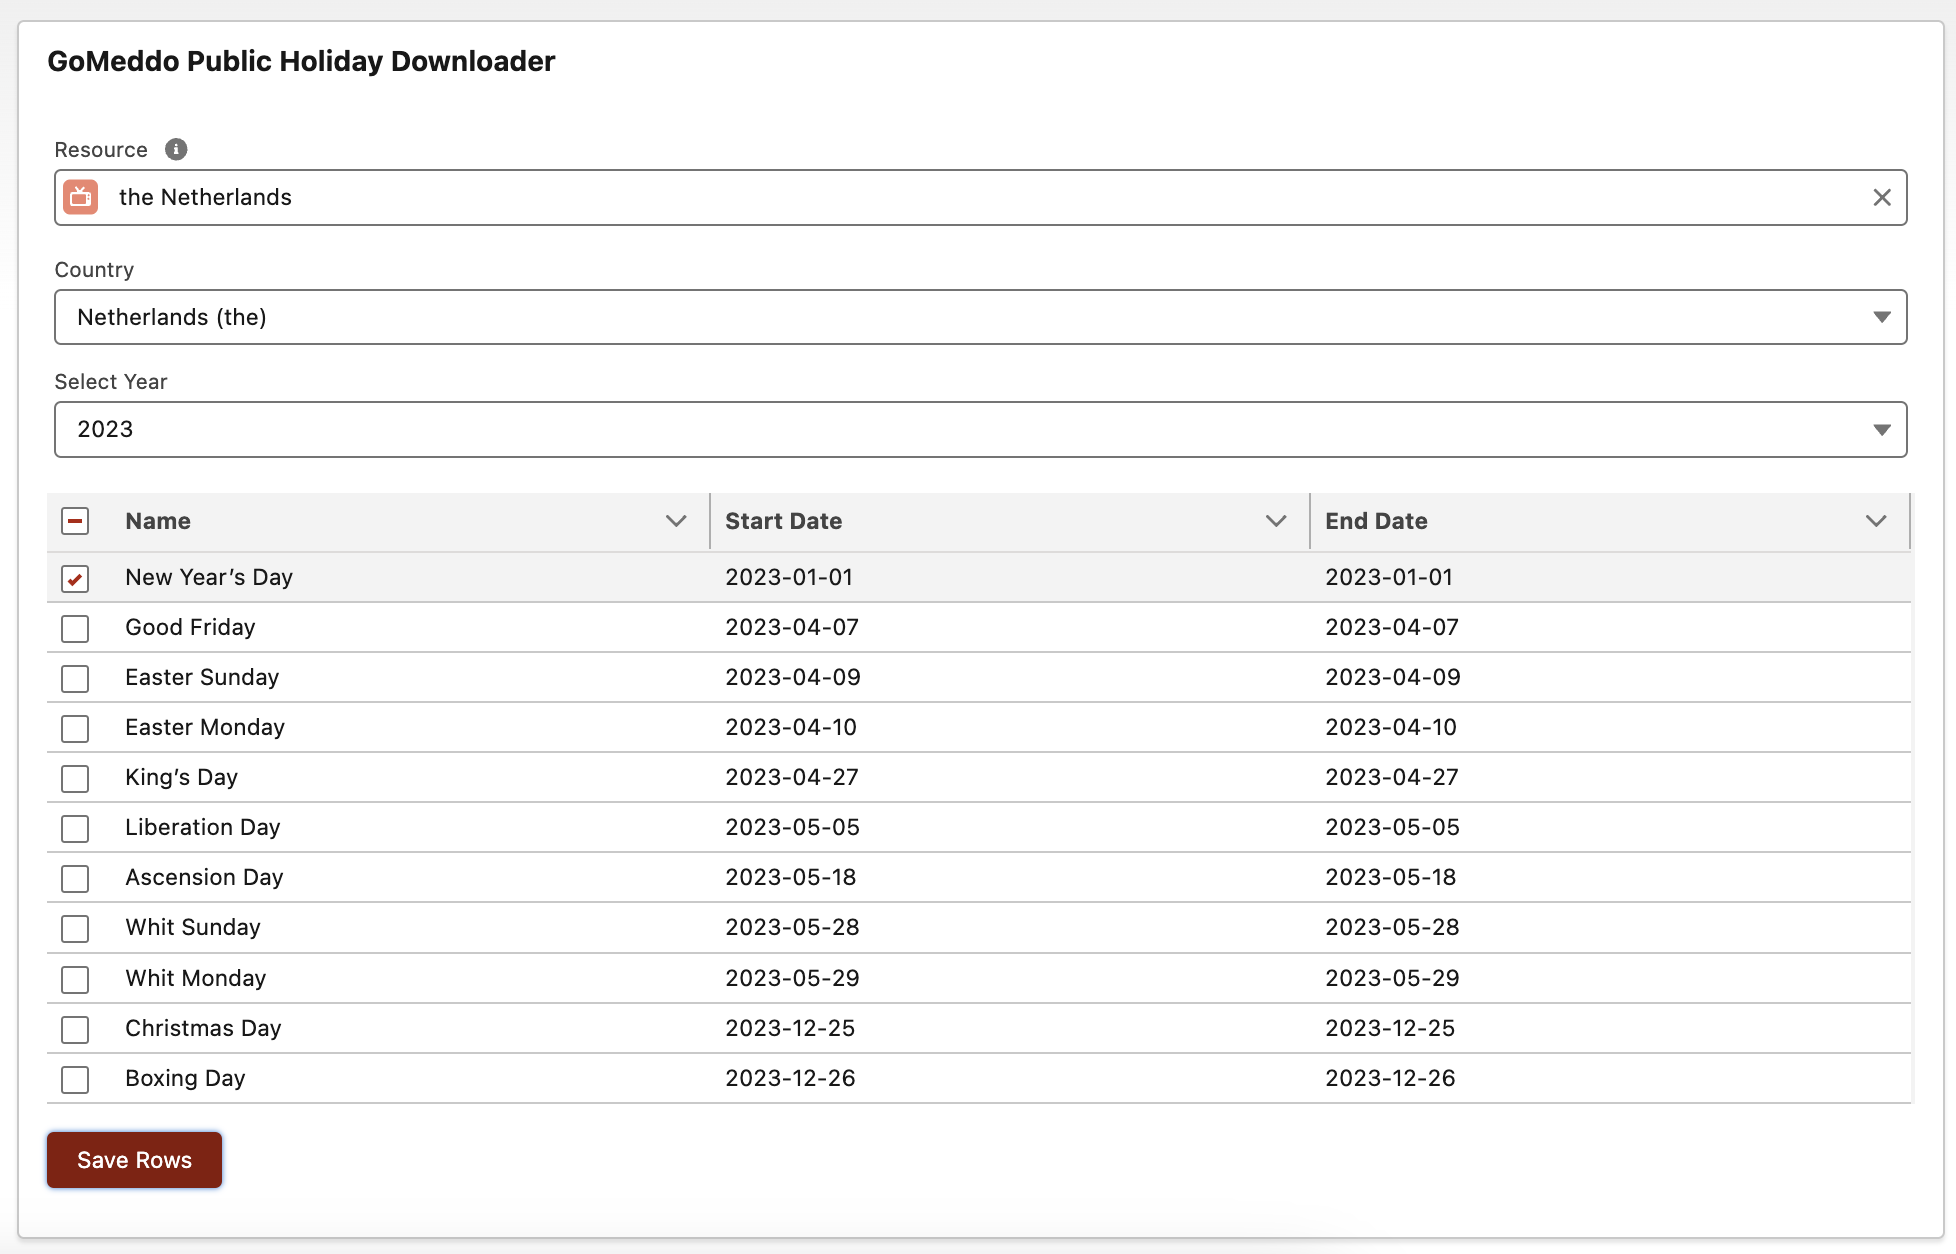Sort by the Start Date column header
The image size is (1956, 1254).
(x=783, y=521)
